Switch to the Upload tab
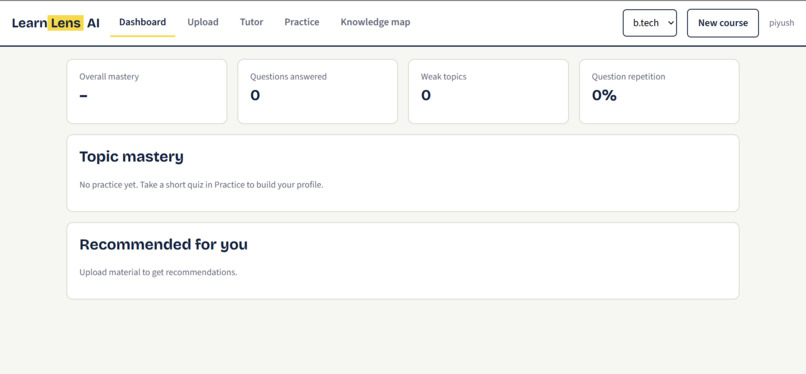The height and width of the screenshot is (374, 806). click(x=203, y=22)
